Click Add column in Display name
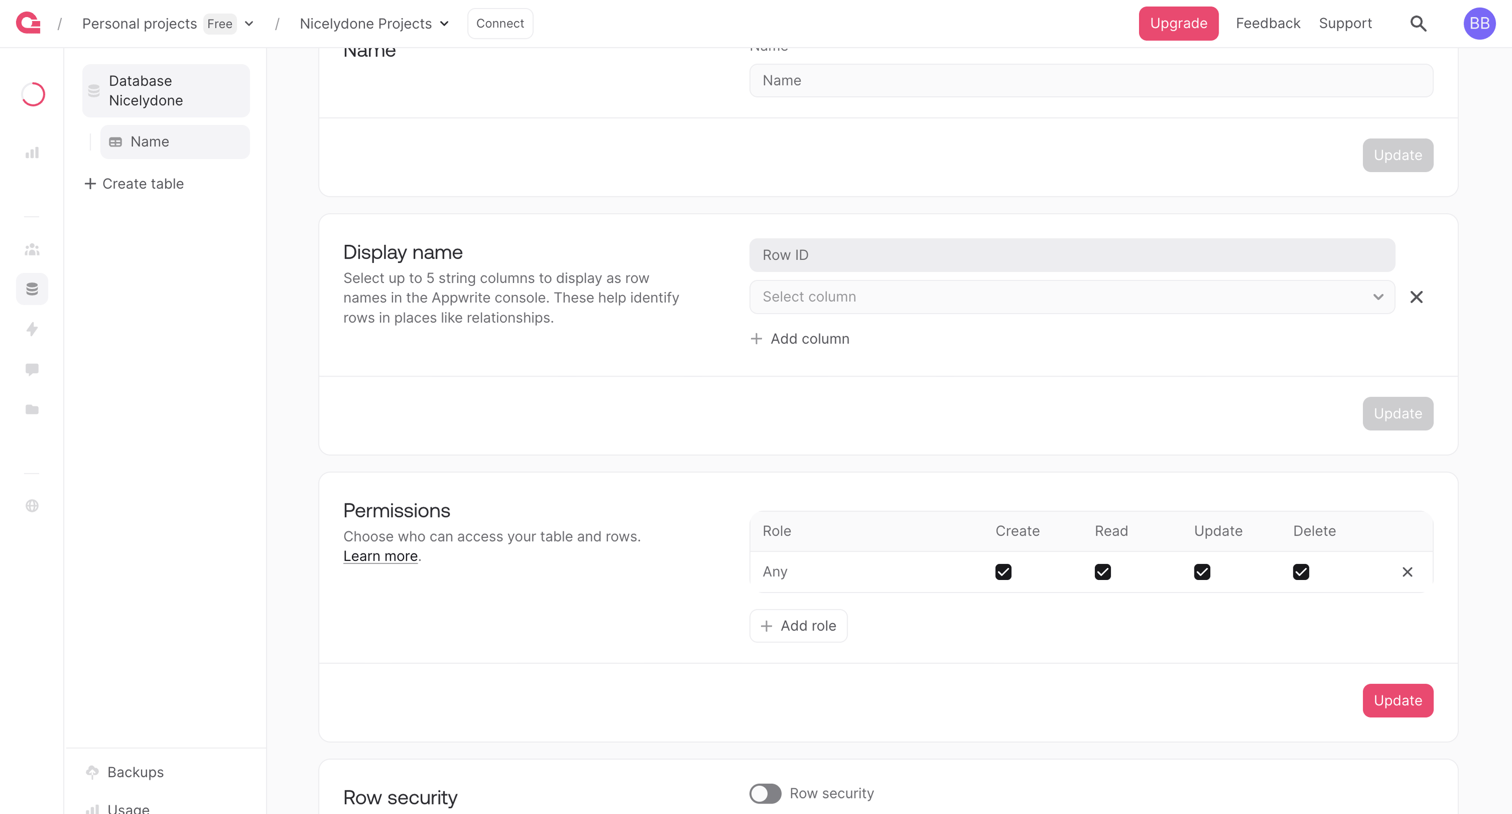 [x=799, y=339]
